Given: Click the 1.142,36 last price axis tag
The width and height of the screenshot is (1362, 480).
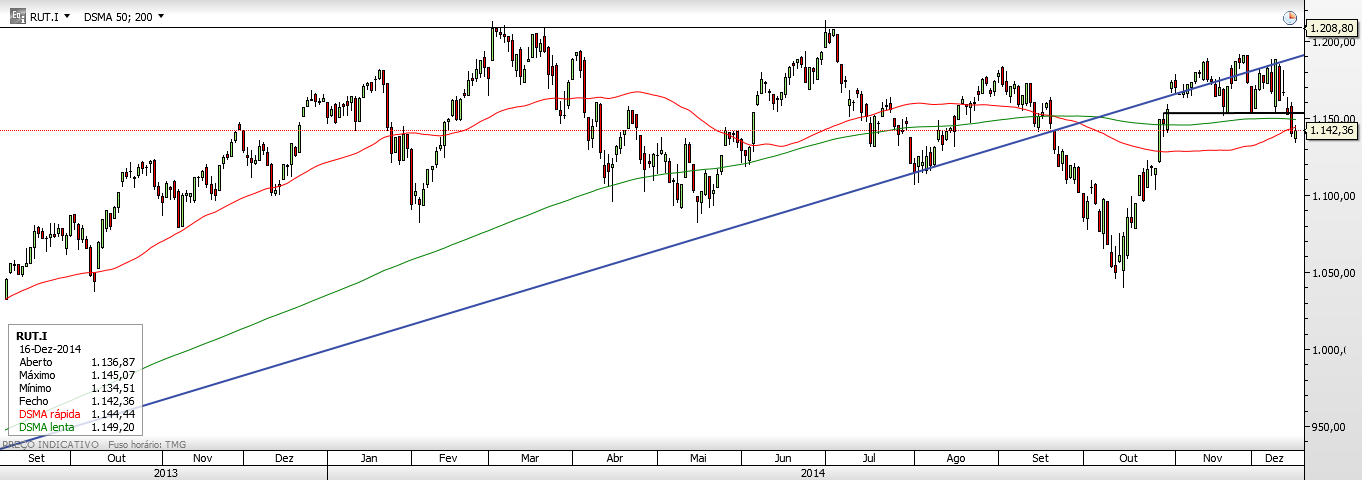Looking at the screenshot, I should tap(1333, 130).
